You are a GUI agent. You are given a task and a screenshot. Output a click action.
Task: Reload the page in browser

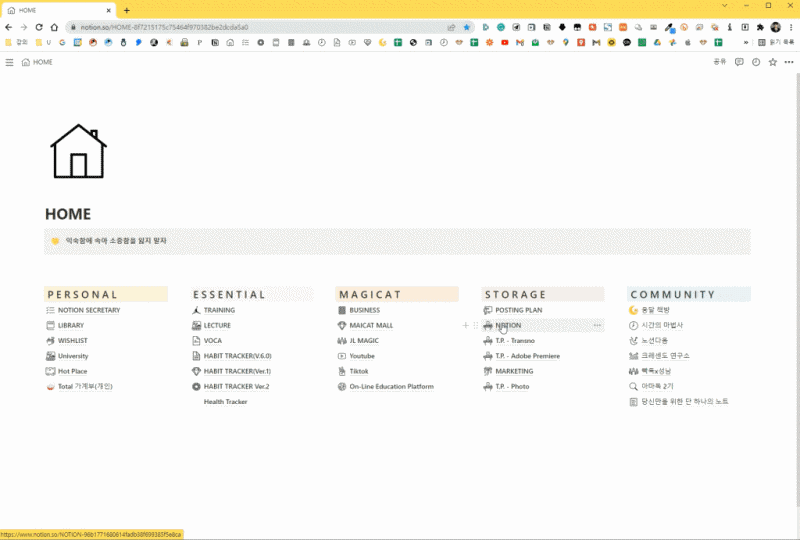pos(39,27)
